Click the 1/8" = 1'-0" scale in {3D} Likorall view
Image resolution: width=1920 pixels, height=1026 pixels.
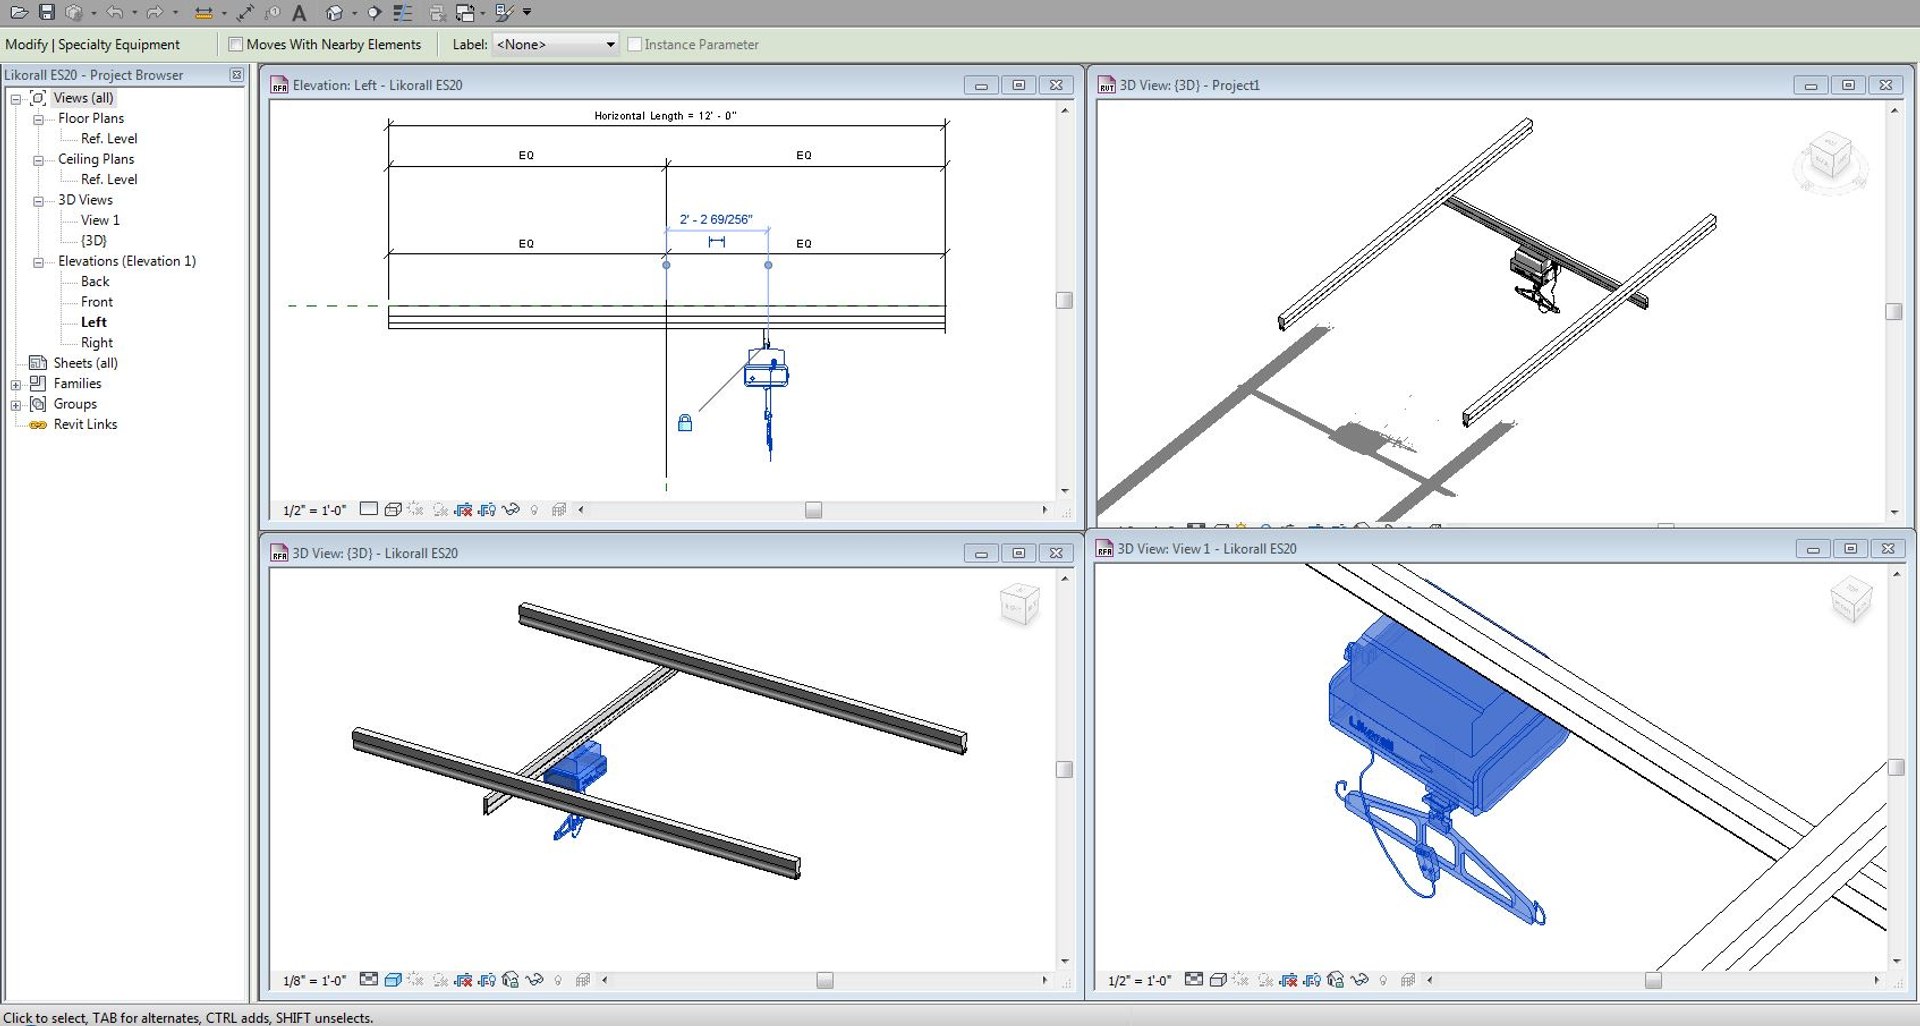point(314,980)
